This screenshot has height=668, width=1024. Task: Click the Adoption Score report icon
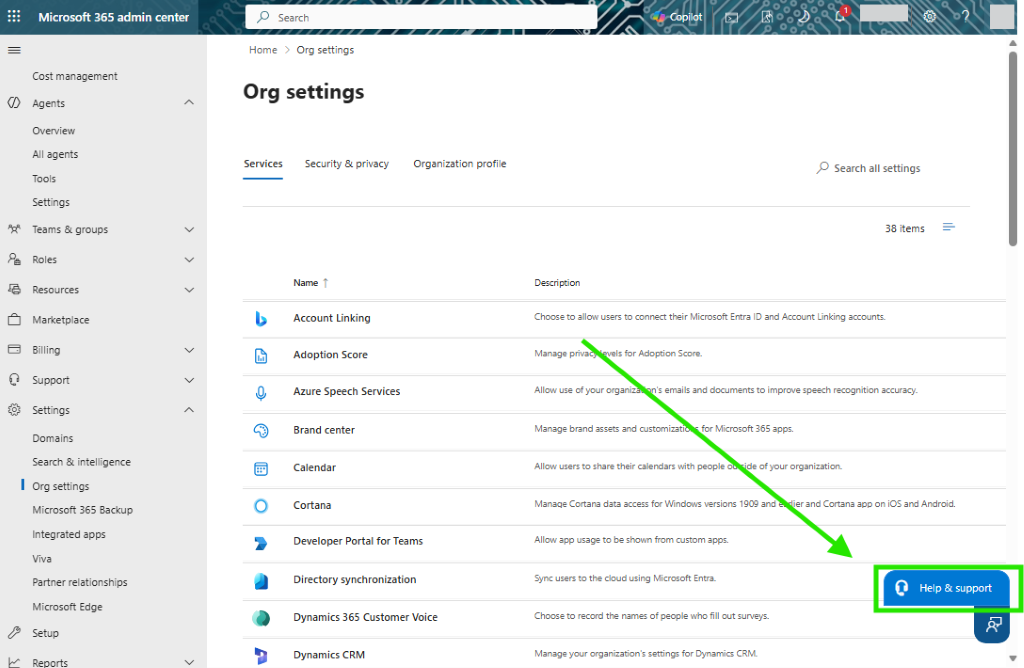[261, 356]
